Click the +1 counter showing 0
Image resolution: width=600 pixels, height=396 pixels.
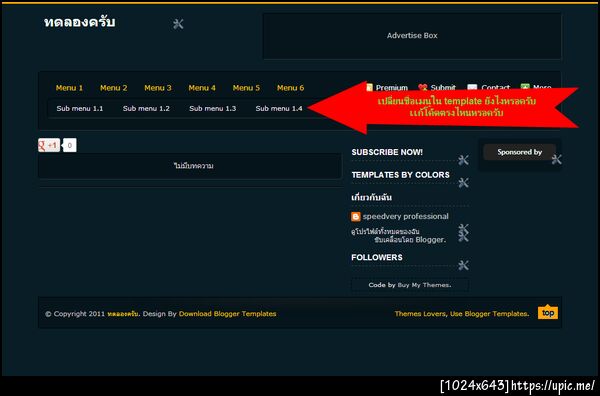(x=70, y=145)
